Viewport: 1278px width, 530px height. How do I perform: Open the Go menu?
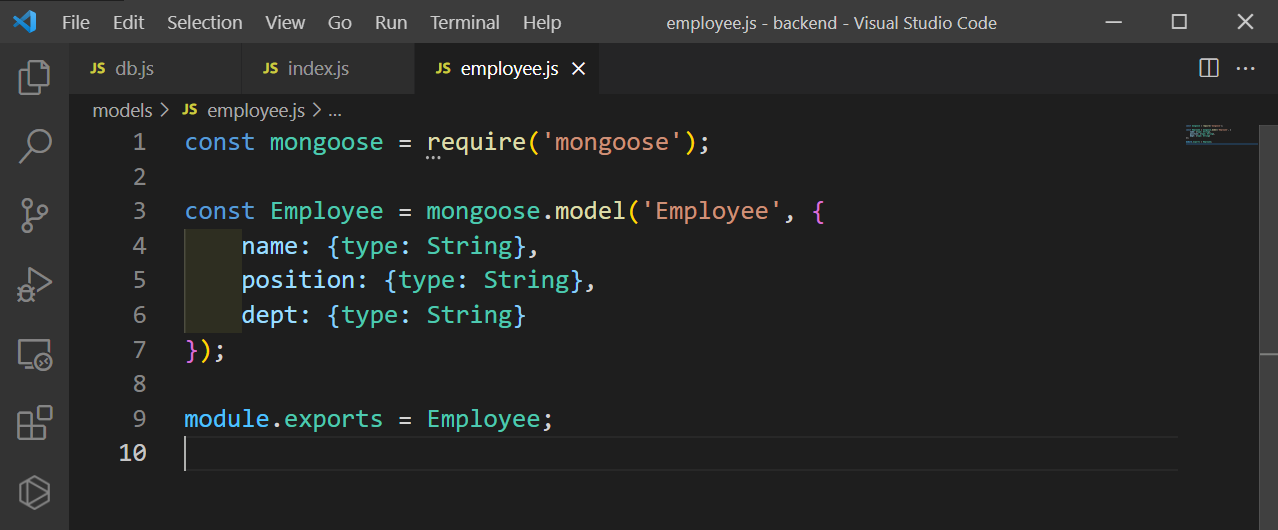point(340,22)
